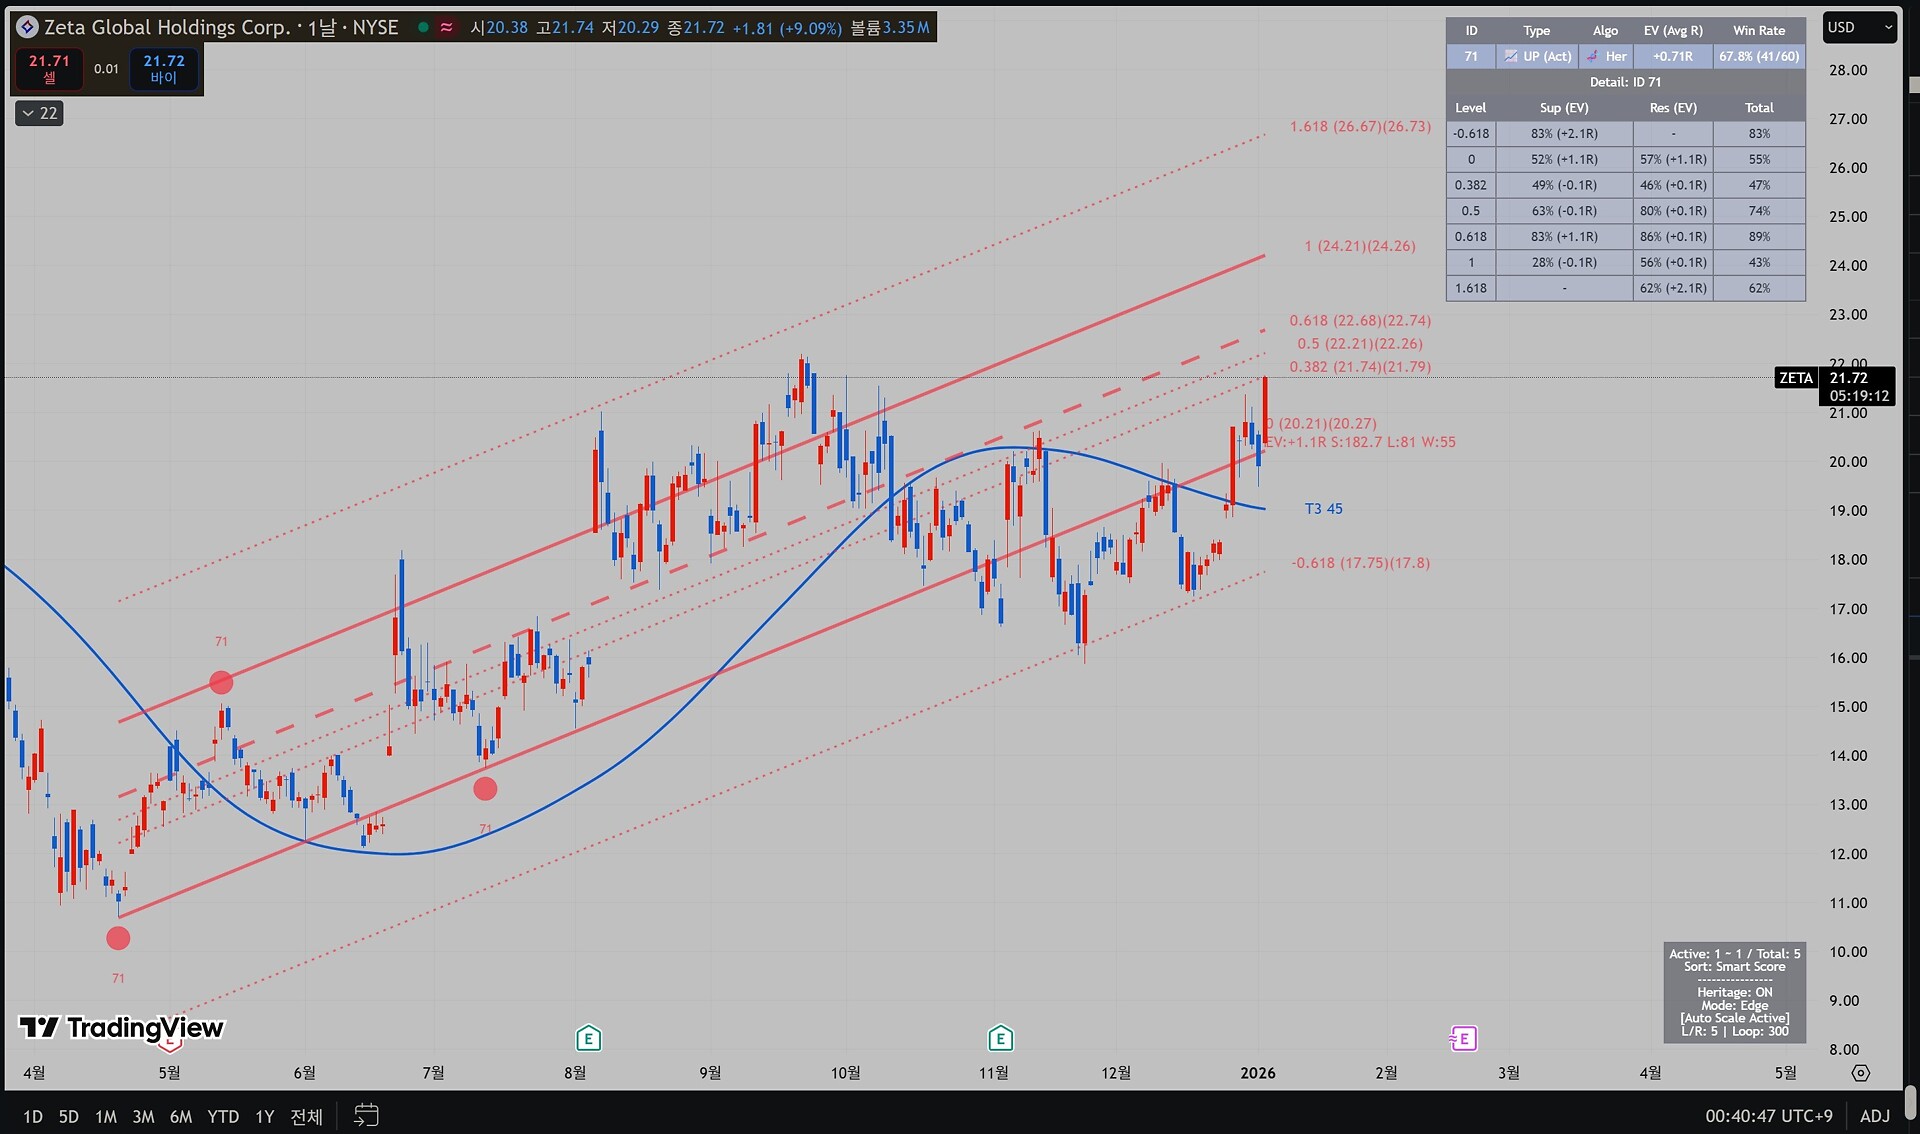Click the red pivot circle near April low
The image size is (1920, 1134).
[118, 938]
